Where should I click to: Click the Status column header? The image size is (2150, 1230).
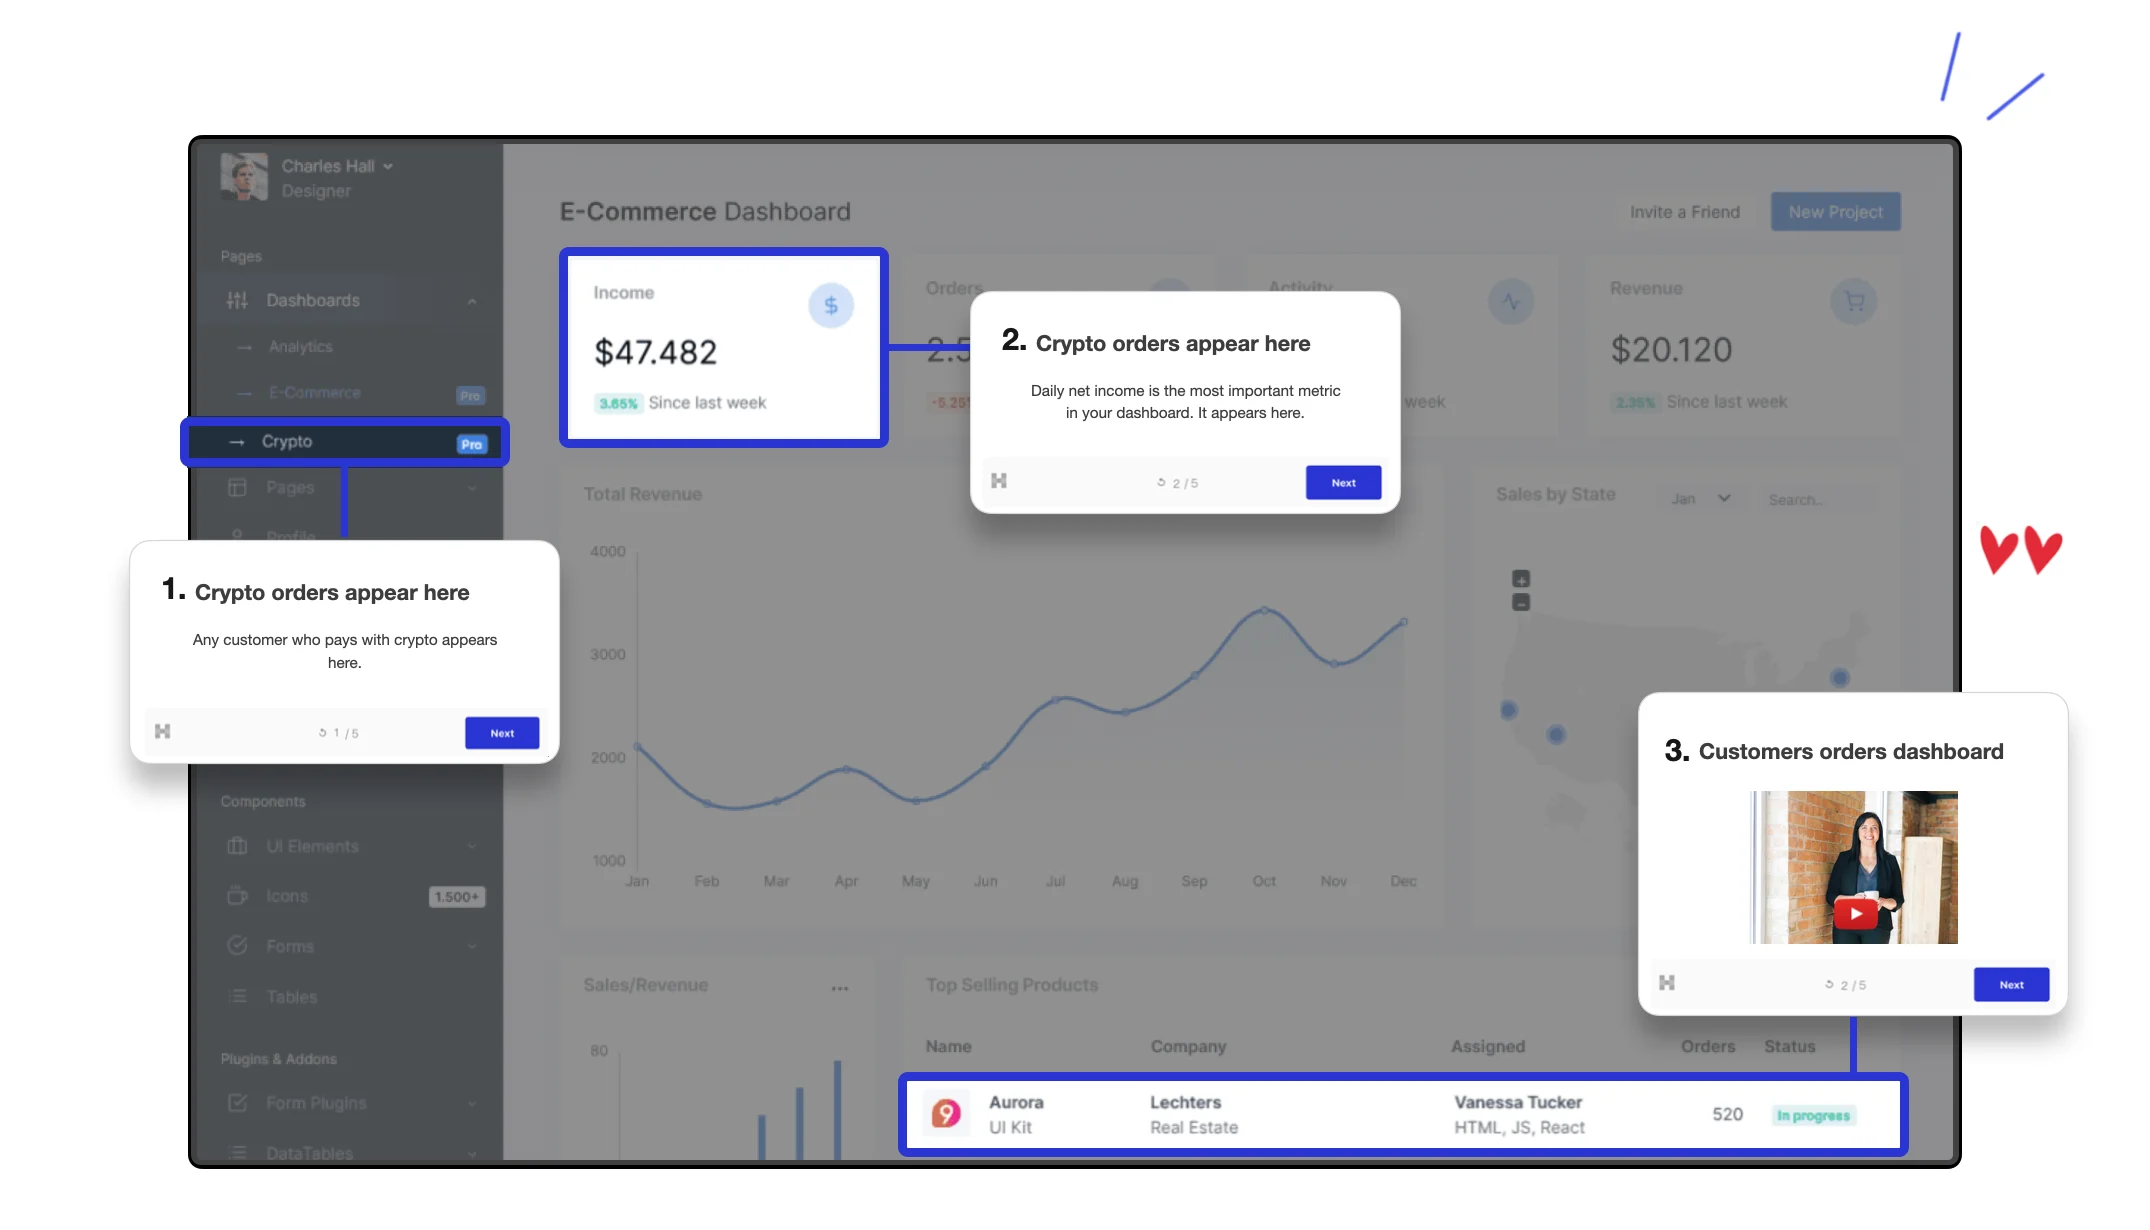(x=1789, y=1046)
